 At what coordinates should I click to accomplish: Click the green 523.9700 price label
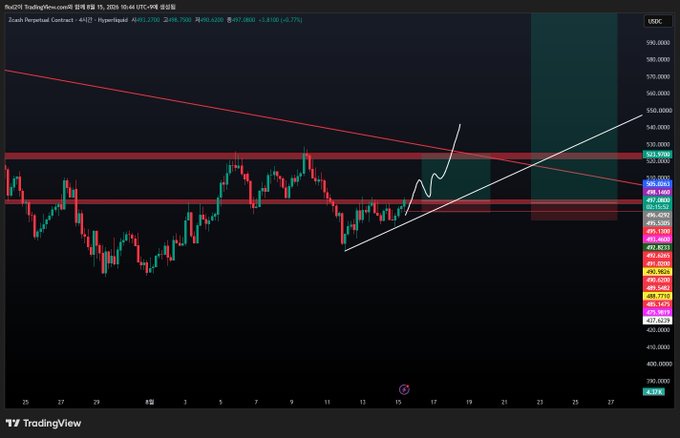pos(657,154)
